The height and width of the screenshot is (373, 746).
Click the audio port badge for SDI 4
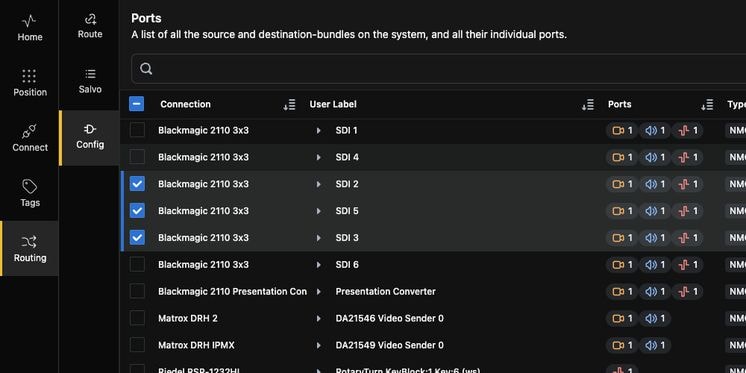pyautogui.click(x=655, y=157)
